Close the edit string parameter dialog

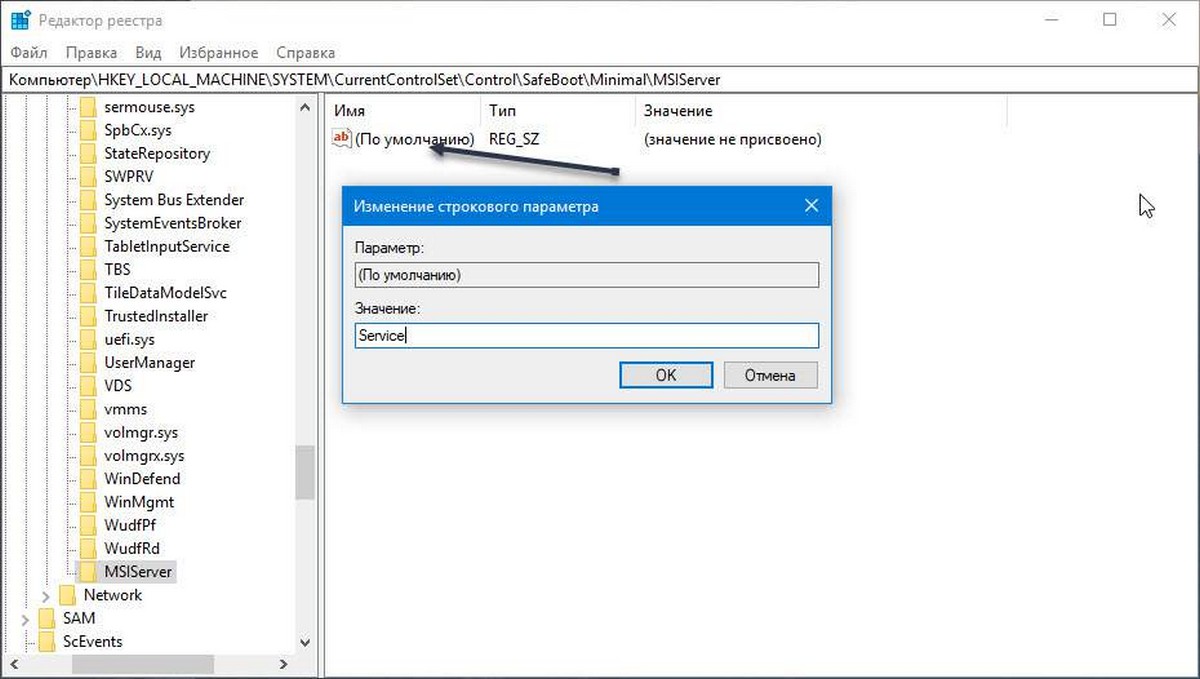tap(811, 206)
